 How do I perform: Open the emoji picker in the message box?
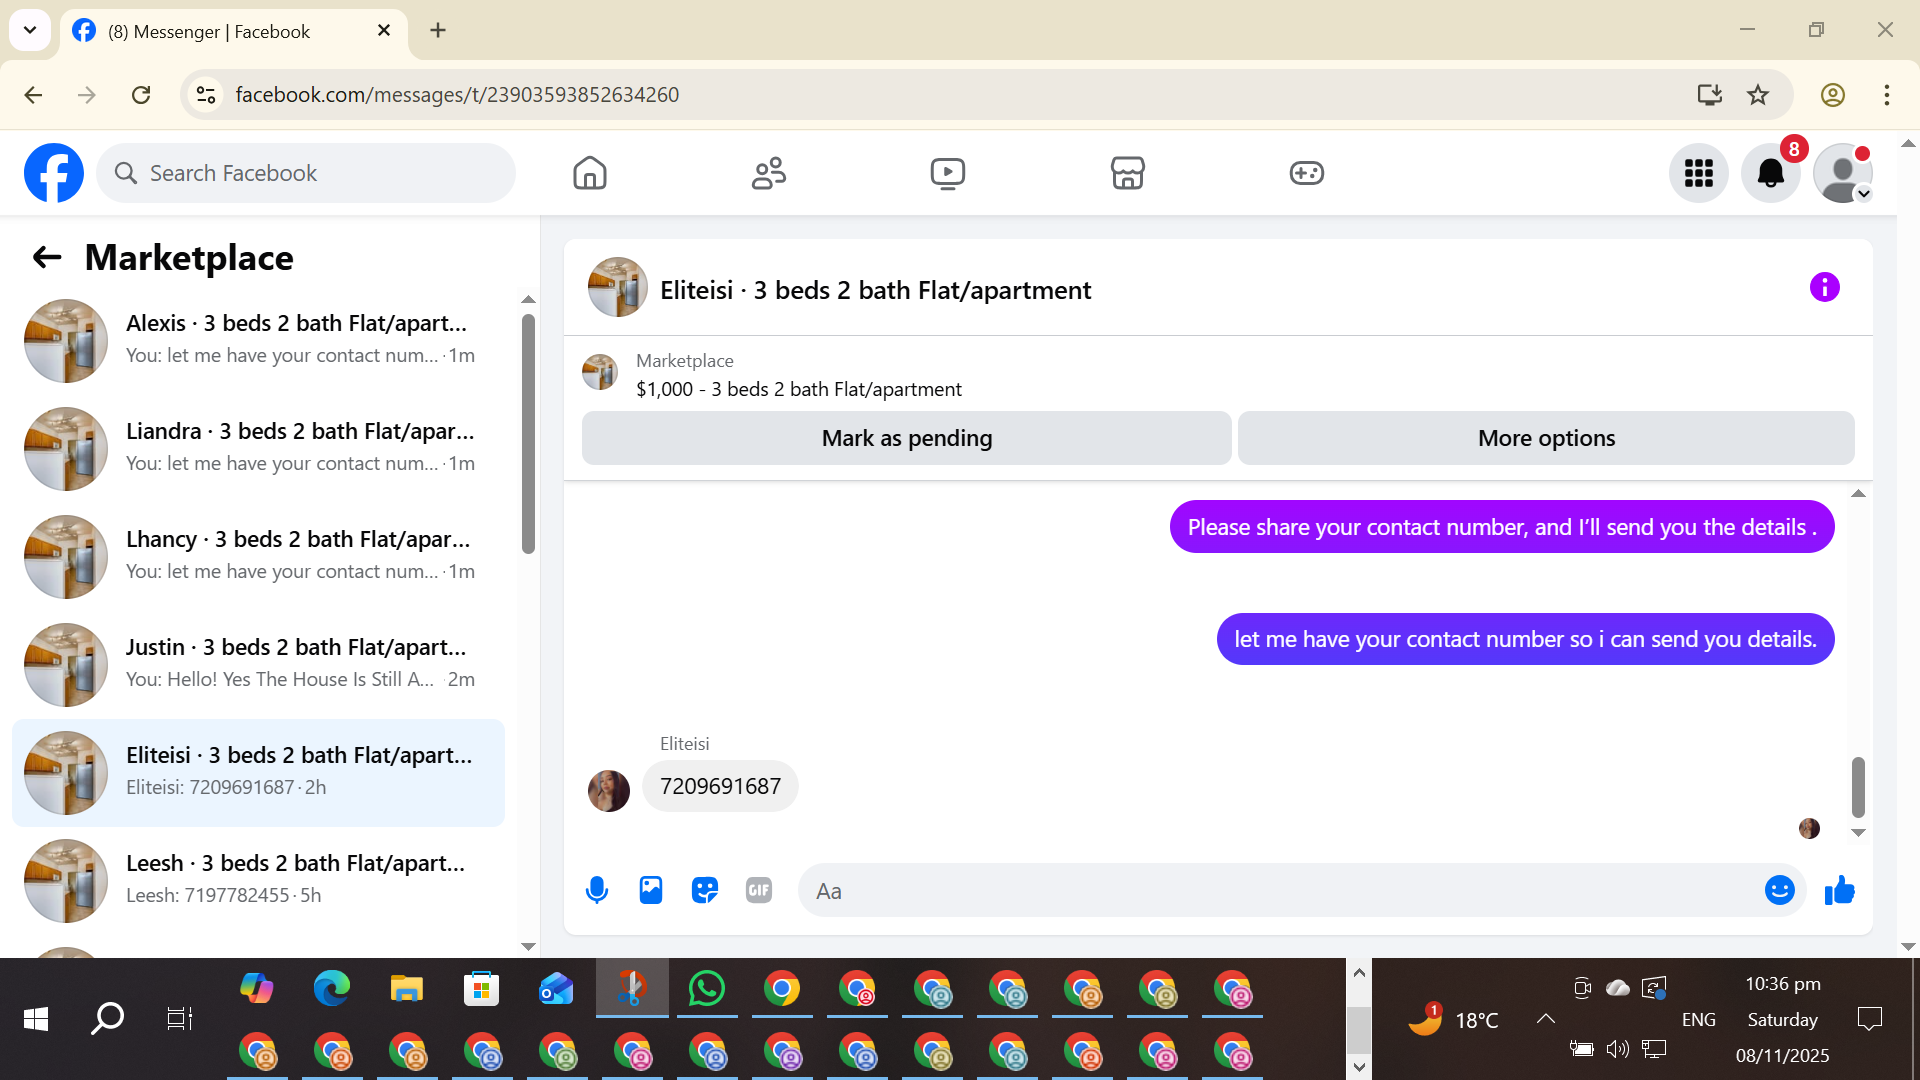(1779, 890)
